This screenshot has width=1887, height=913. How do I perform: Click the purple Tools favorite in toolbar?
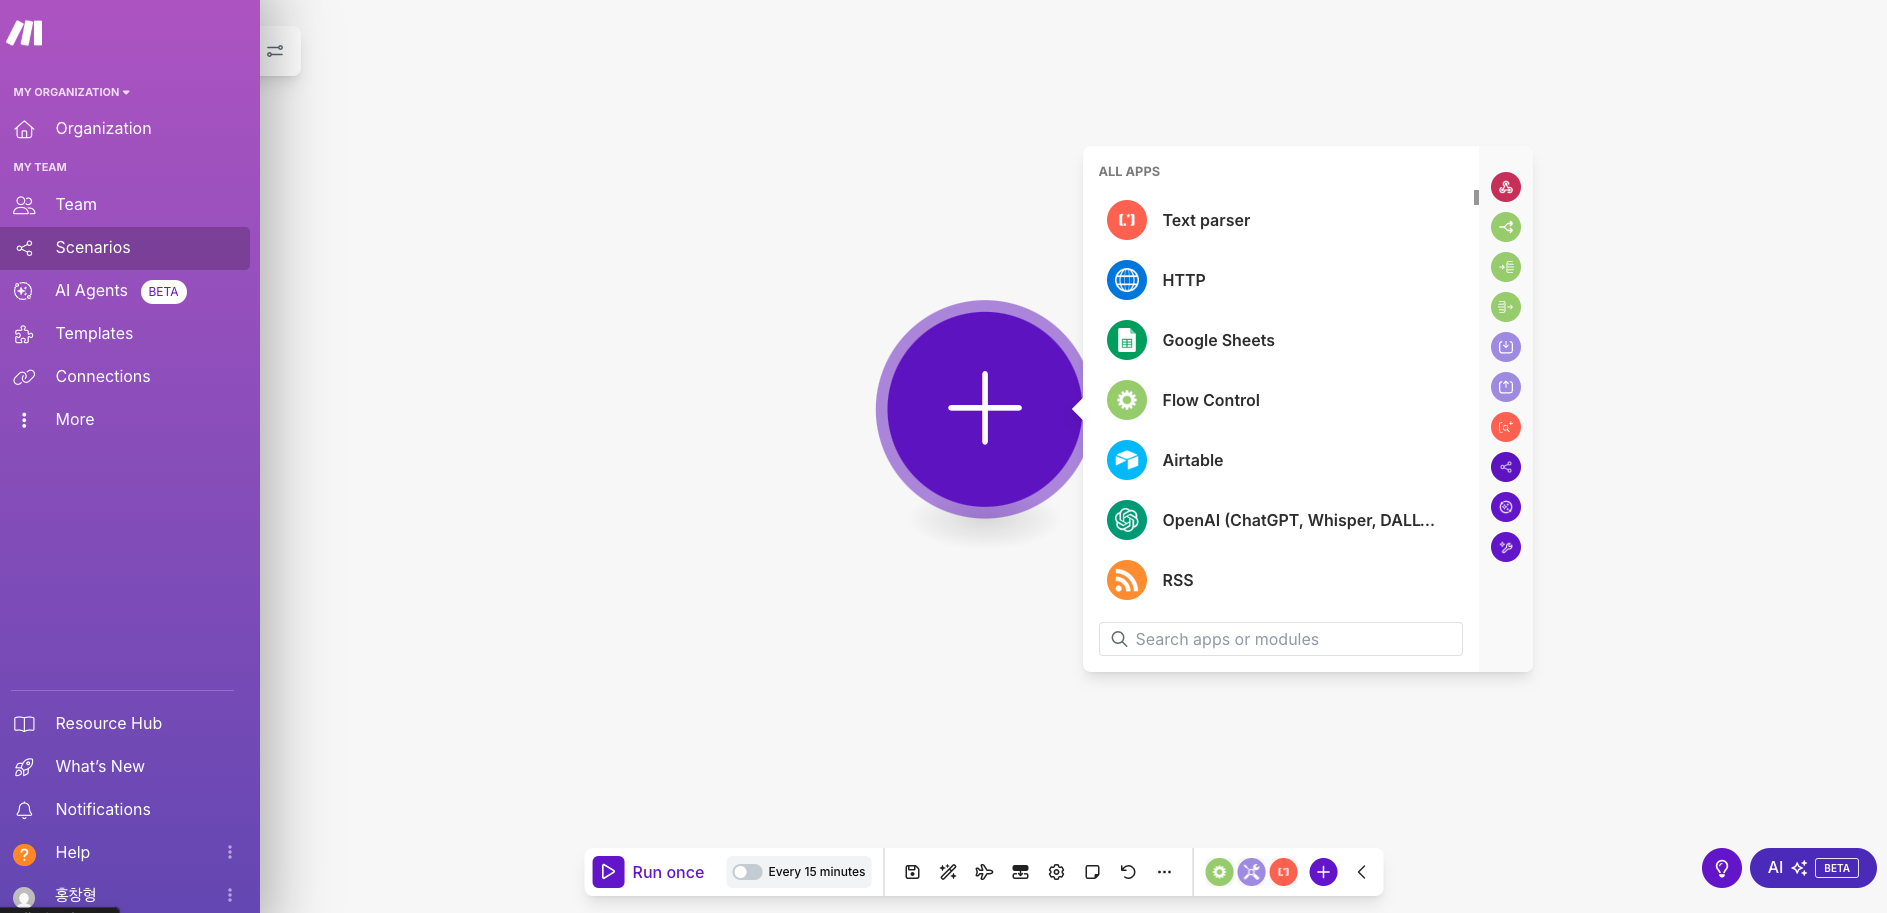pos(1251,872)
